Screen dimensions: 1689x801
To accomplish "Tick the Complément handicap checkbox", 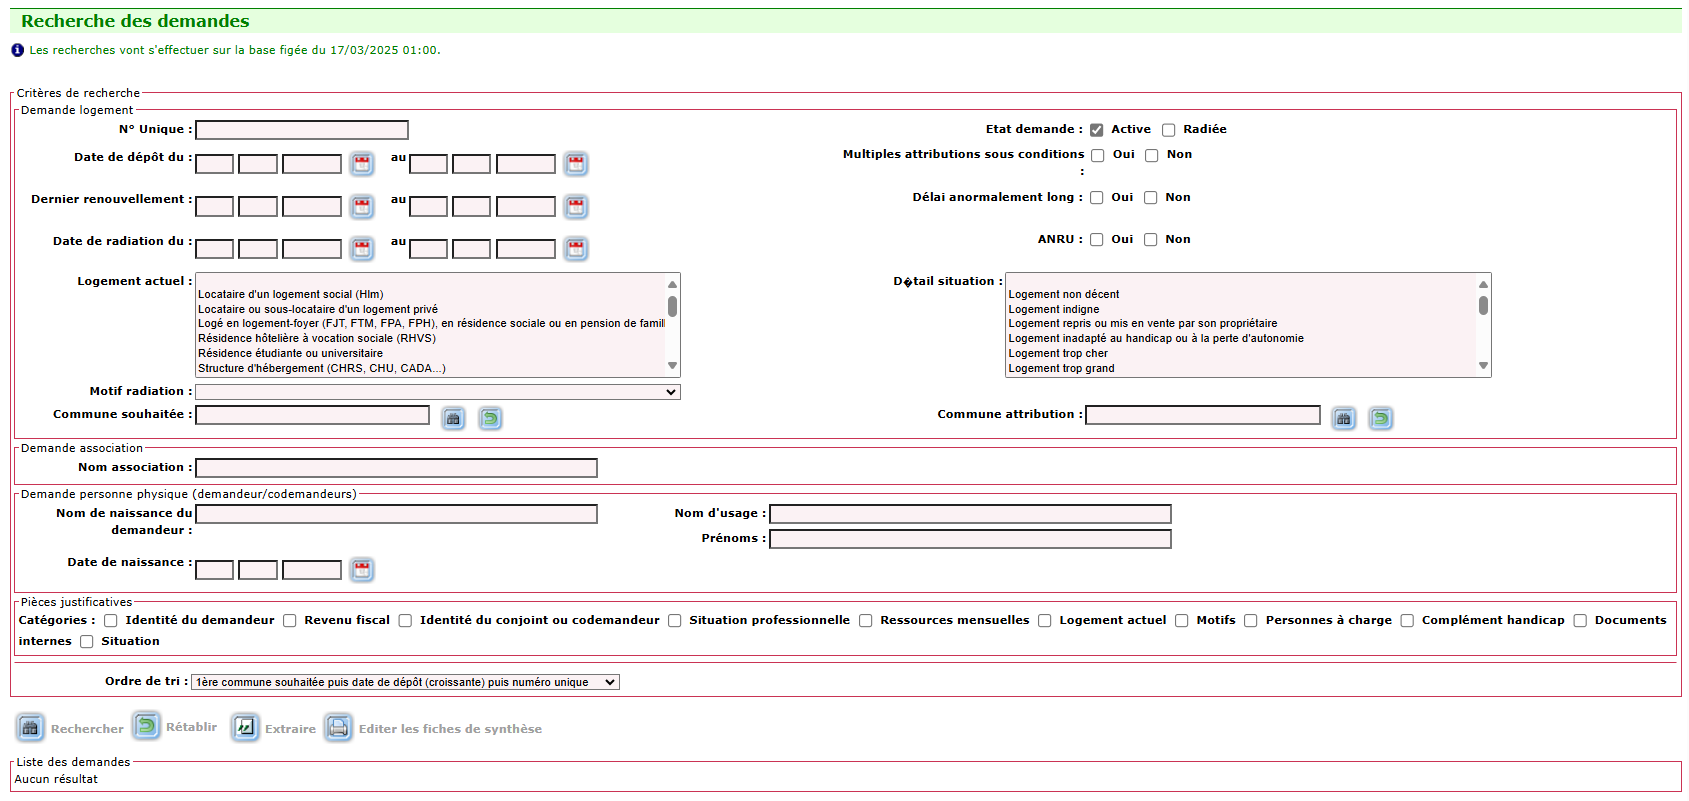I will tap(1407, 621).
